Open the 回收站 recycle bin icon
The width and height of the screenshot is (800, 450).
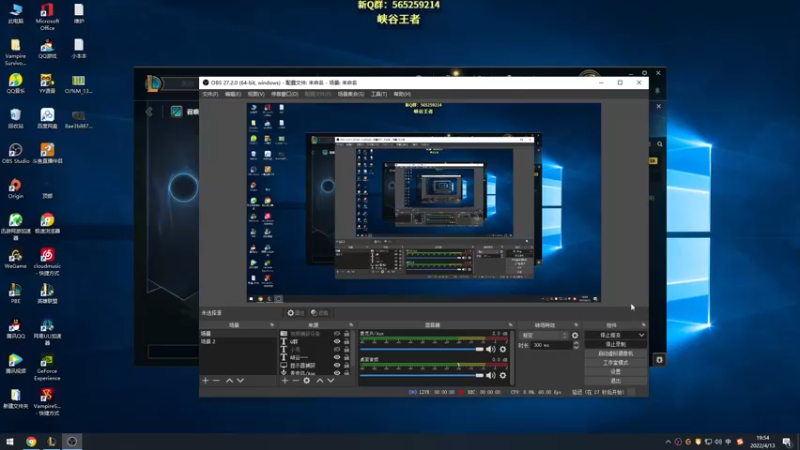coord(15,118)
